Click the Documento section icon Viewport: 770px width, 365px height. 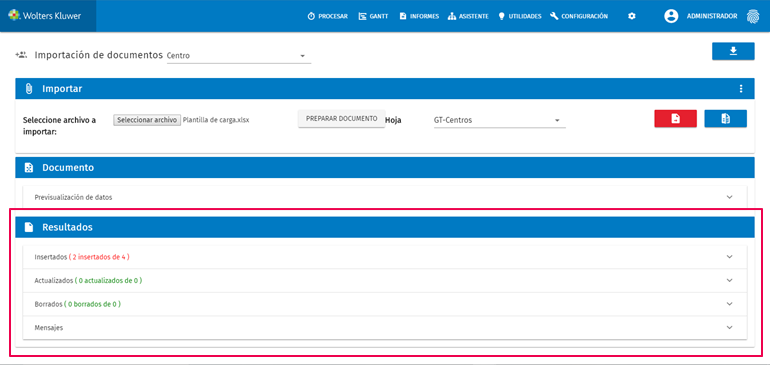29,168
